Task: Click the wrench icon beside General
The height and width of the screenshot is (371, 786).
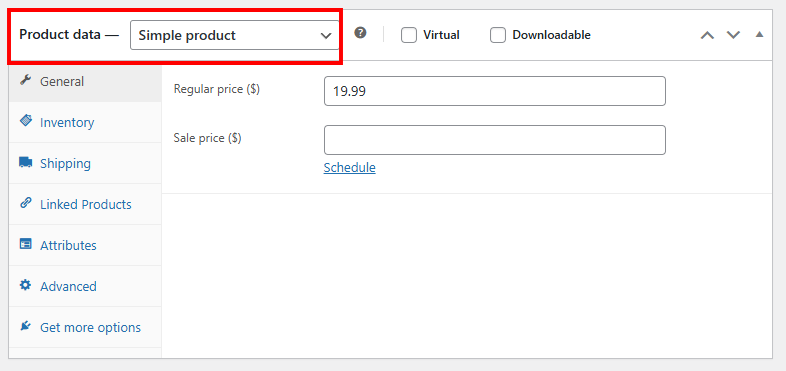Action: click(26, 80)
